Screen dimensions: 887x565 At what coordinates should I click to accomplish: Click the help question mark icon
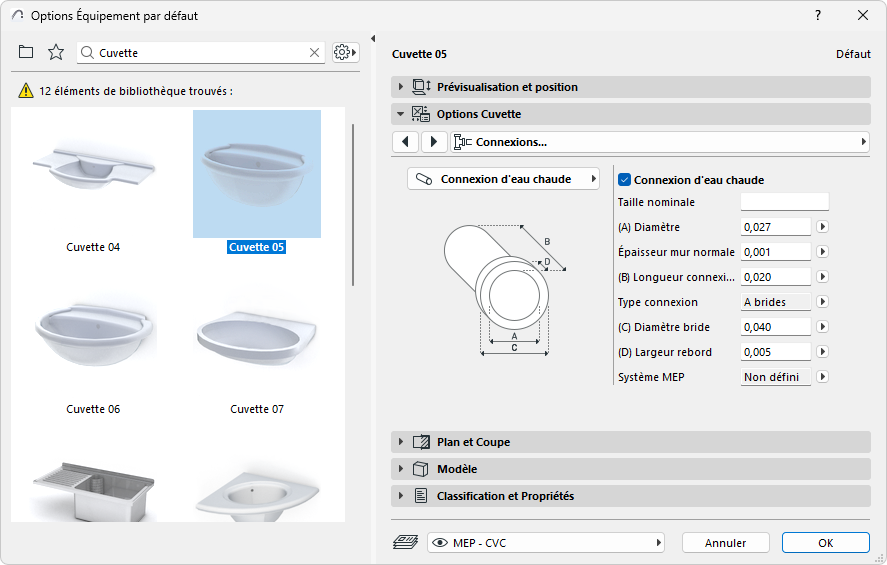818,15
